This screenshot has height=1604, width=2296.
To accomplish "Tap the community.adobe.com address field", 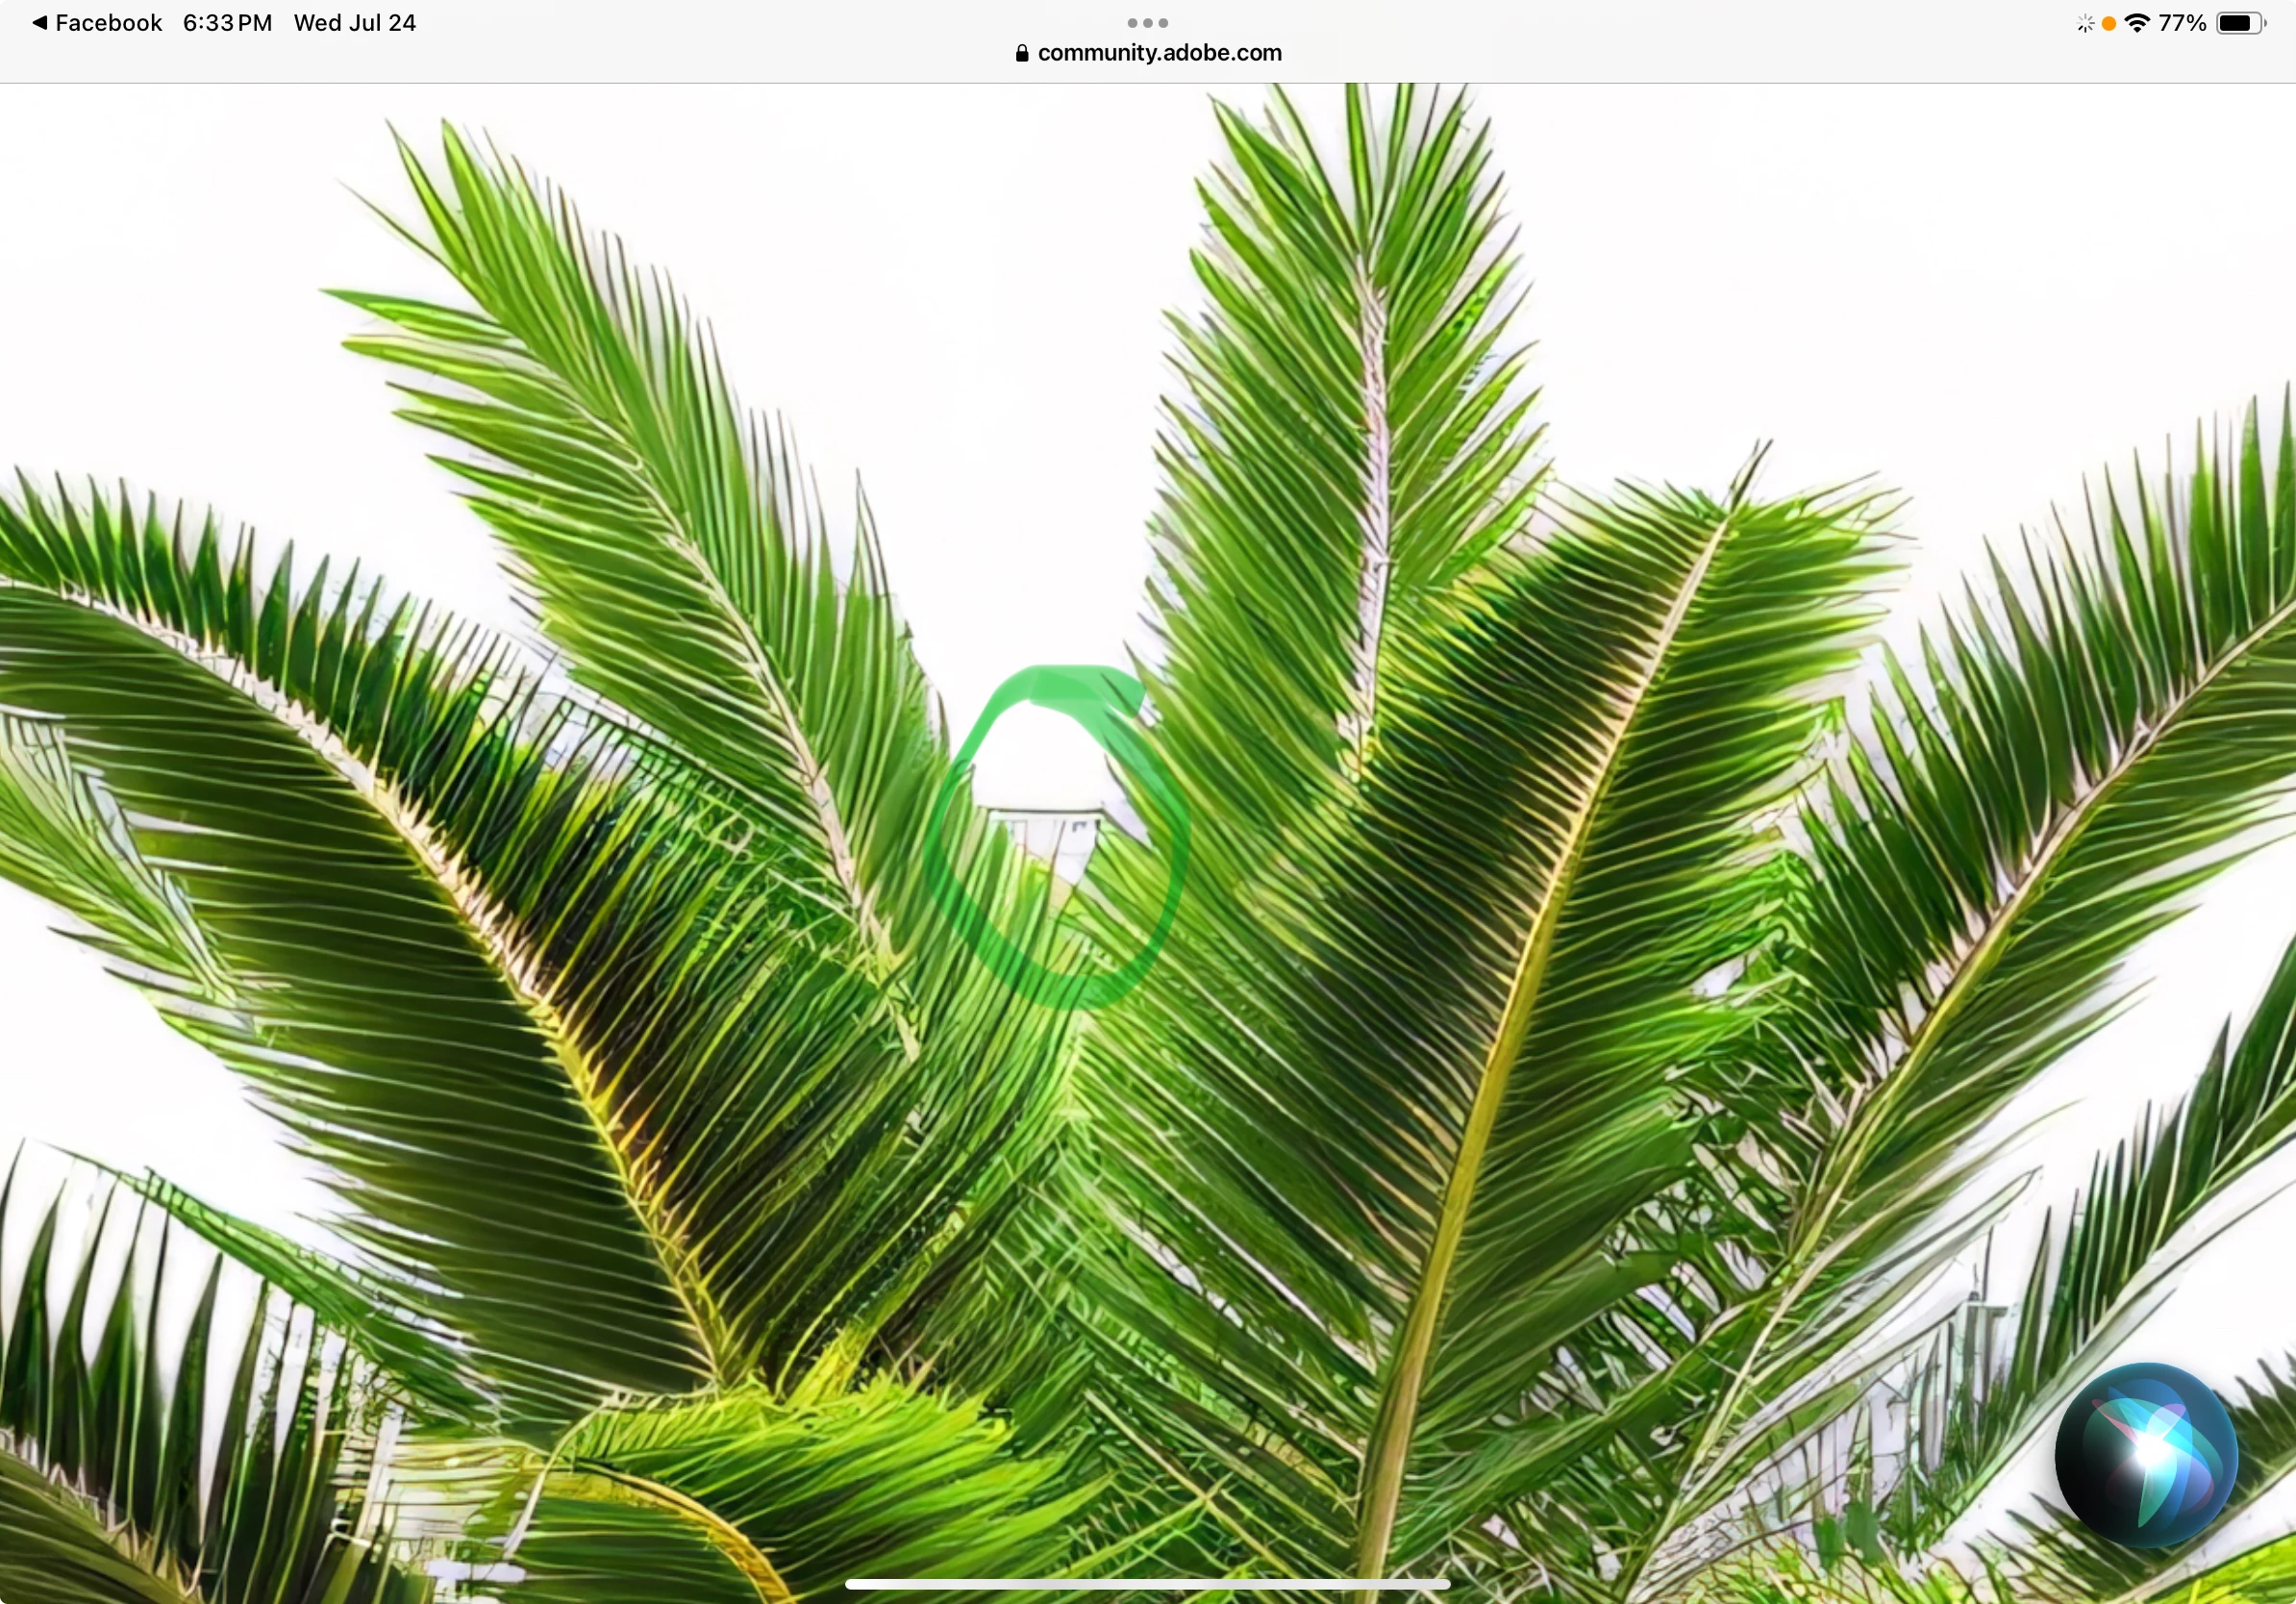I will coord(1159,53).
